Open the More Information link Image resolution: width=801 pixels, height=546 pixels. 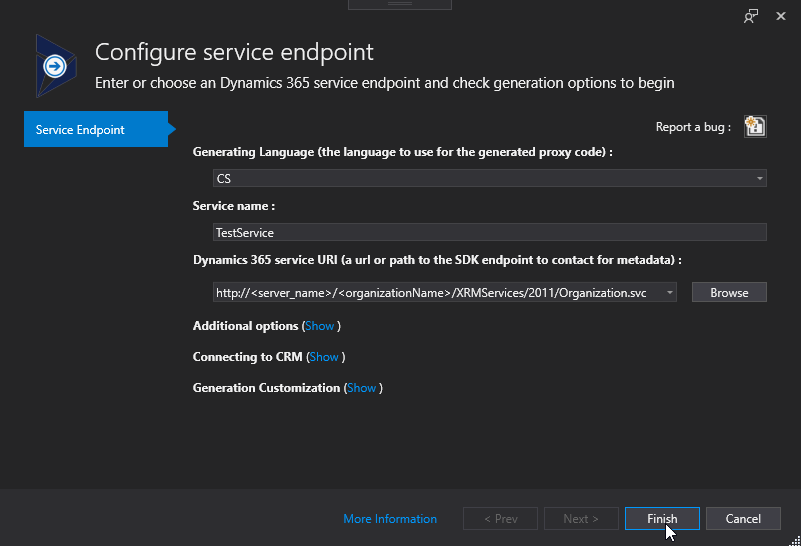pyautogui.click(x=390, y=519)
